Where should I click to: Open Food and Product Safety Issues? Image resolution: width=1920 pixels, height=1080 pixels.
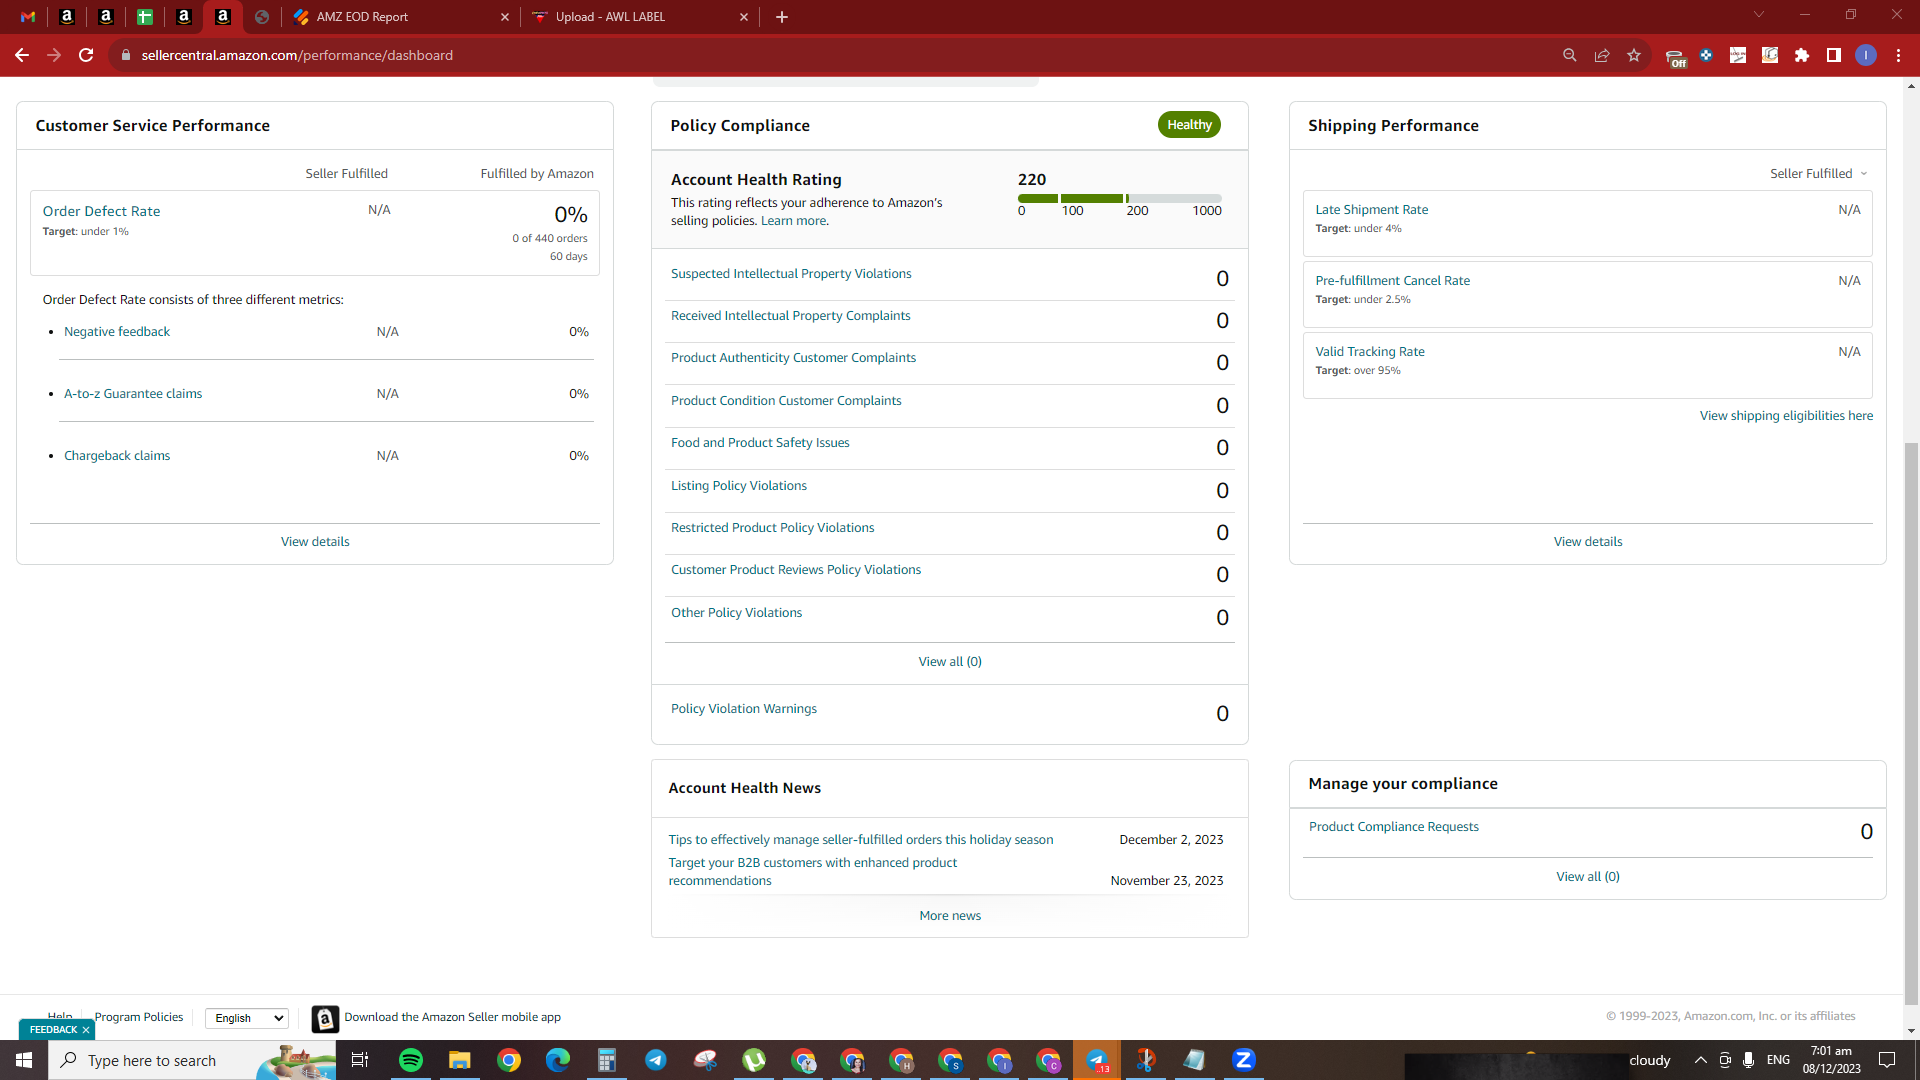coord(760,443)
